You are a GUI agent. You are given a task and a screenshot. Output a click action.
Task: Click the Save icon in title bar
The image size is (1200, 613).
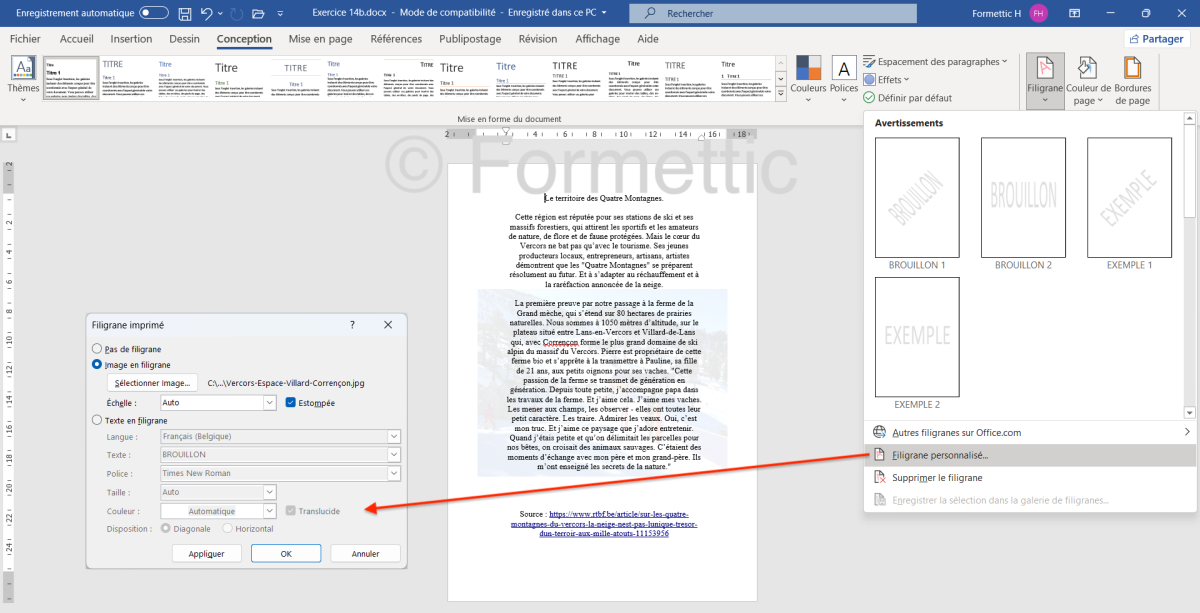tap(185, 14)
